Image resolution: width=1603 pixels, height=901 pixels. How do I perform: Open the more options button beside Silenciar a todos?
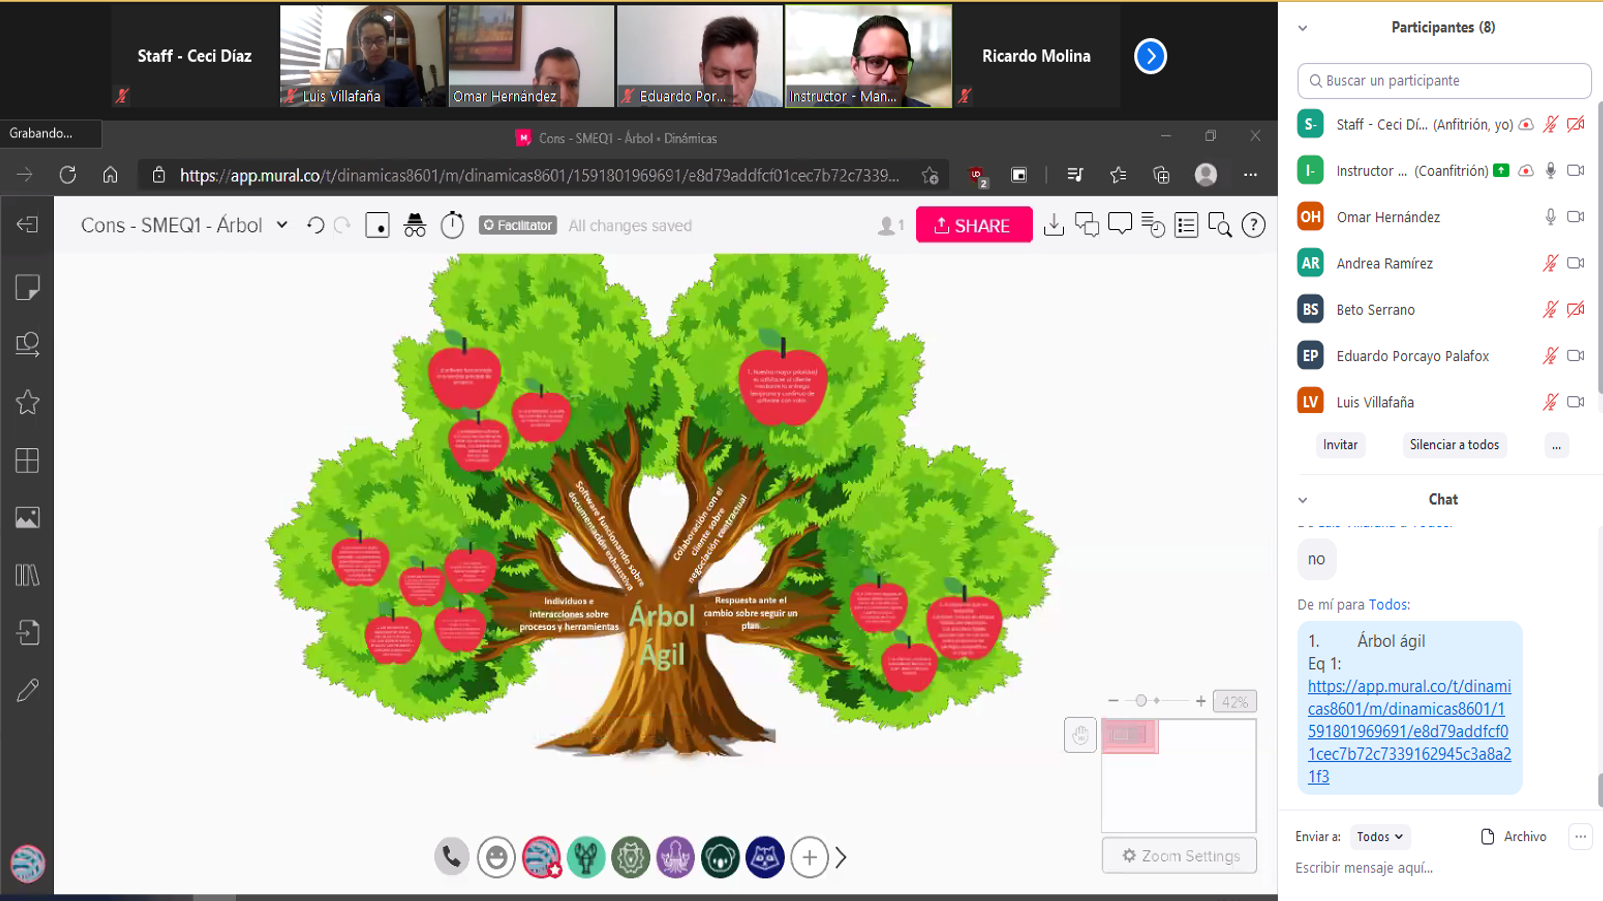[1556, 445]
